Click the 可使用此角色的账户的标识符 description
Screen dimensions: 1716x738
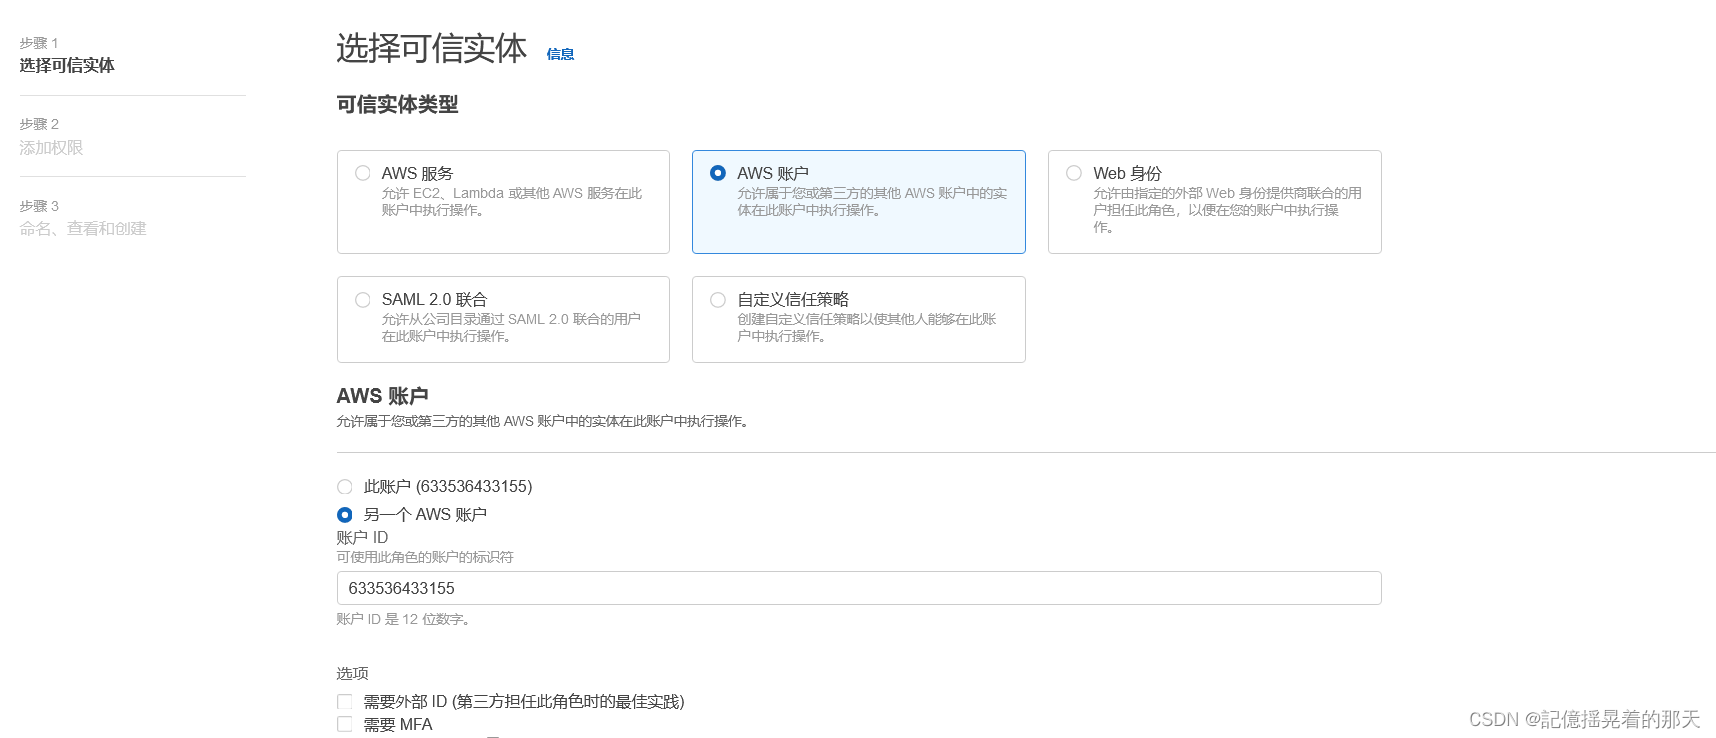[x=425, y=557]
